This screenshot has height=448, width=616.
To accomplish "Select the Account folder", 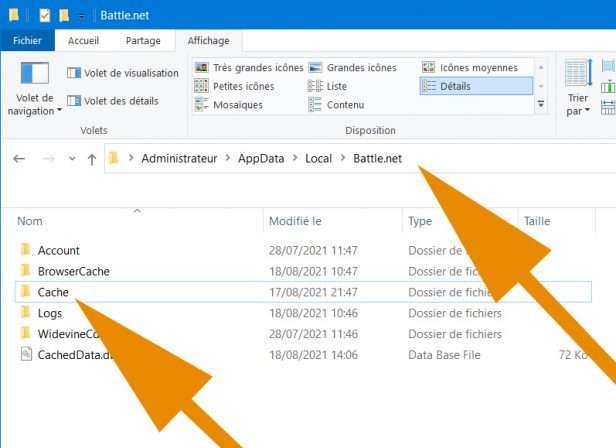I will click(59, 250).
